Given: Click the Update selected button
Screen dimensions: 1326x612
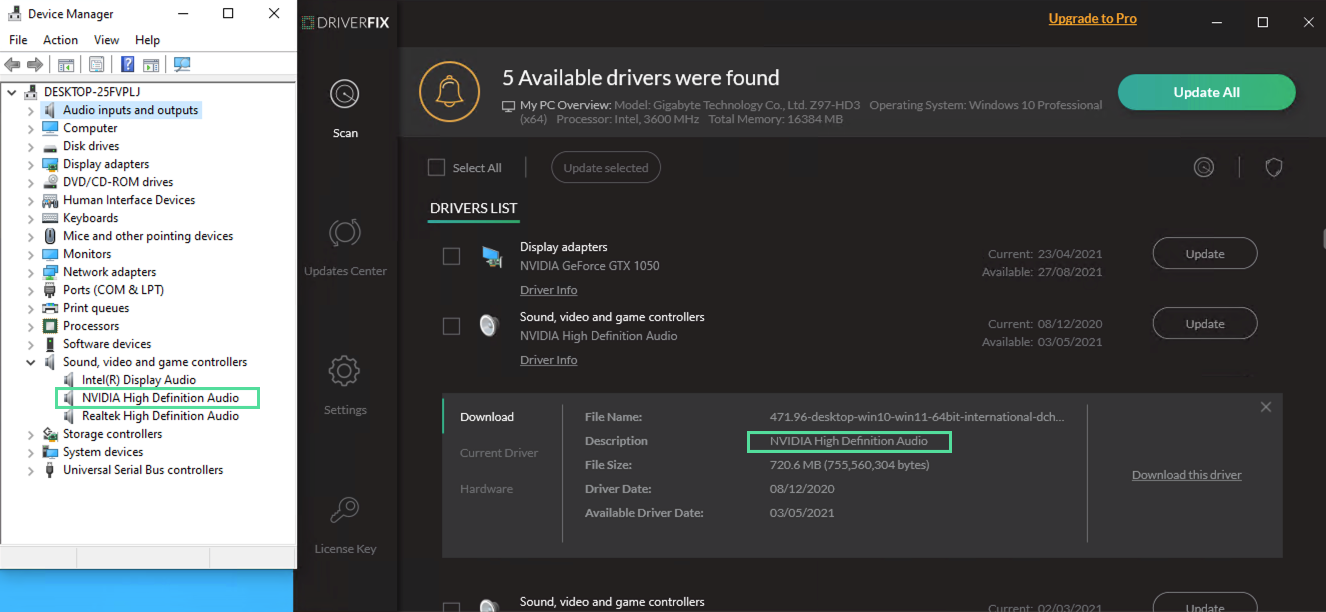Looking at the screenshot, I should click(606, 168).
